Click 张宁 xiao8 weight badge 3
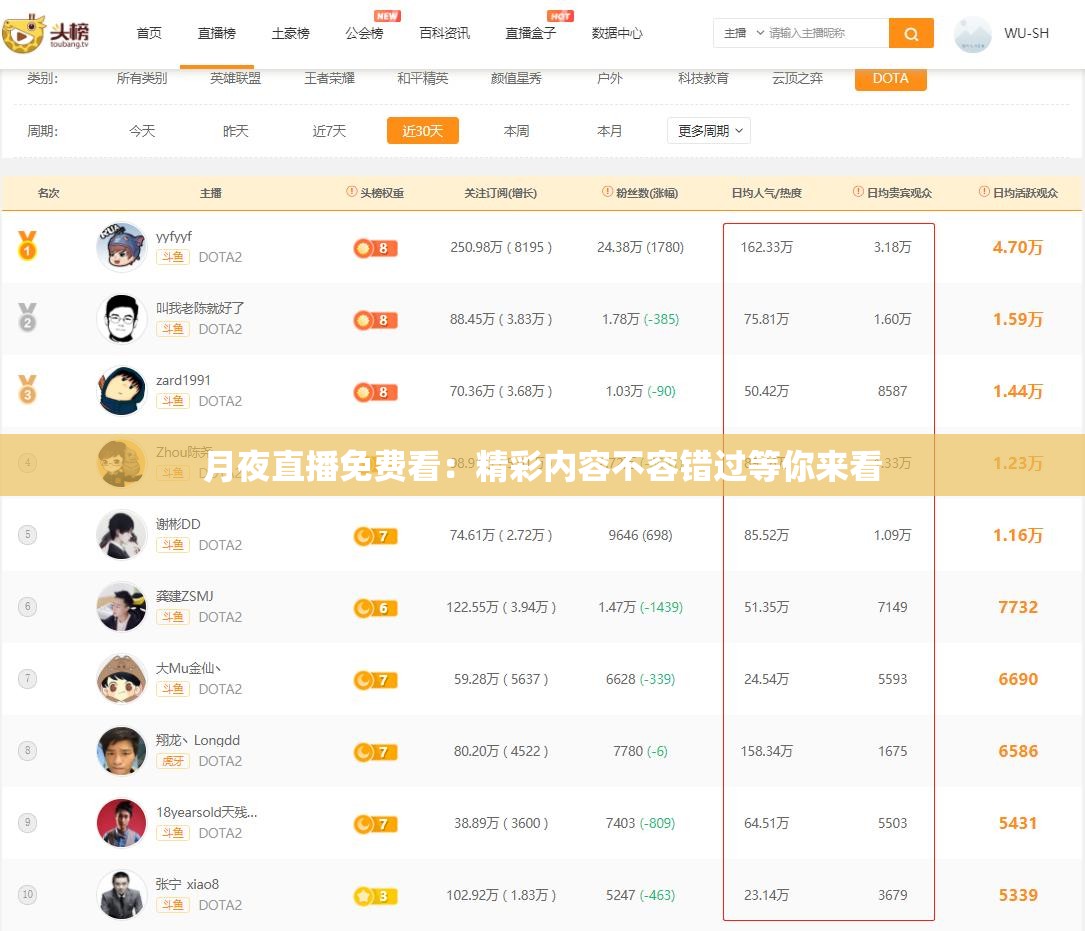The height and width of the screenshot is (931, 1085). (375, 896)
